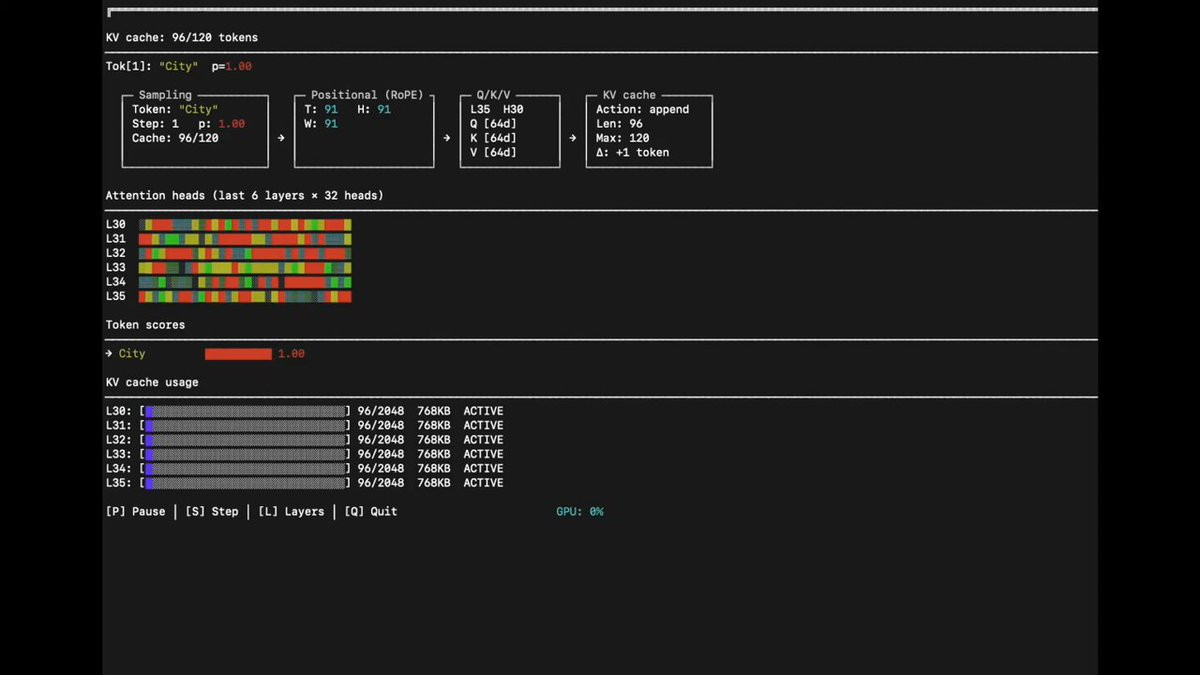Click the arrow between Sampling and Positional boxes
The width and height of the screenshot is (1200, 675).
coord(282,138)
